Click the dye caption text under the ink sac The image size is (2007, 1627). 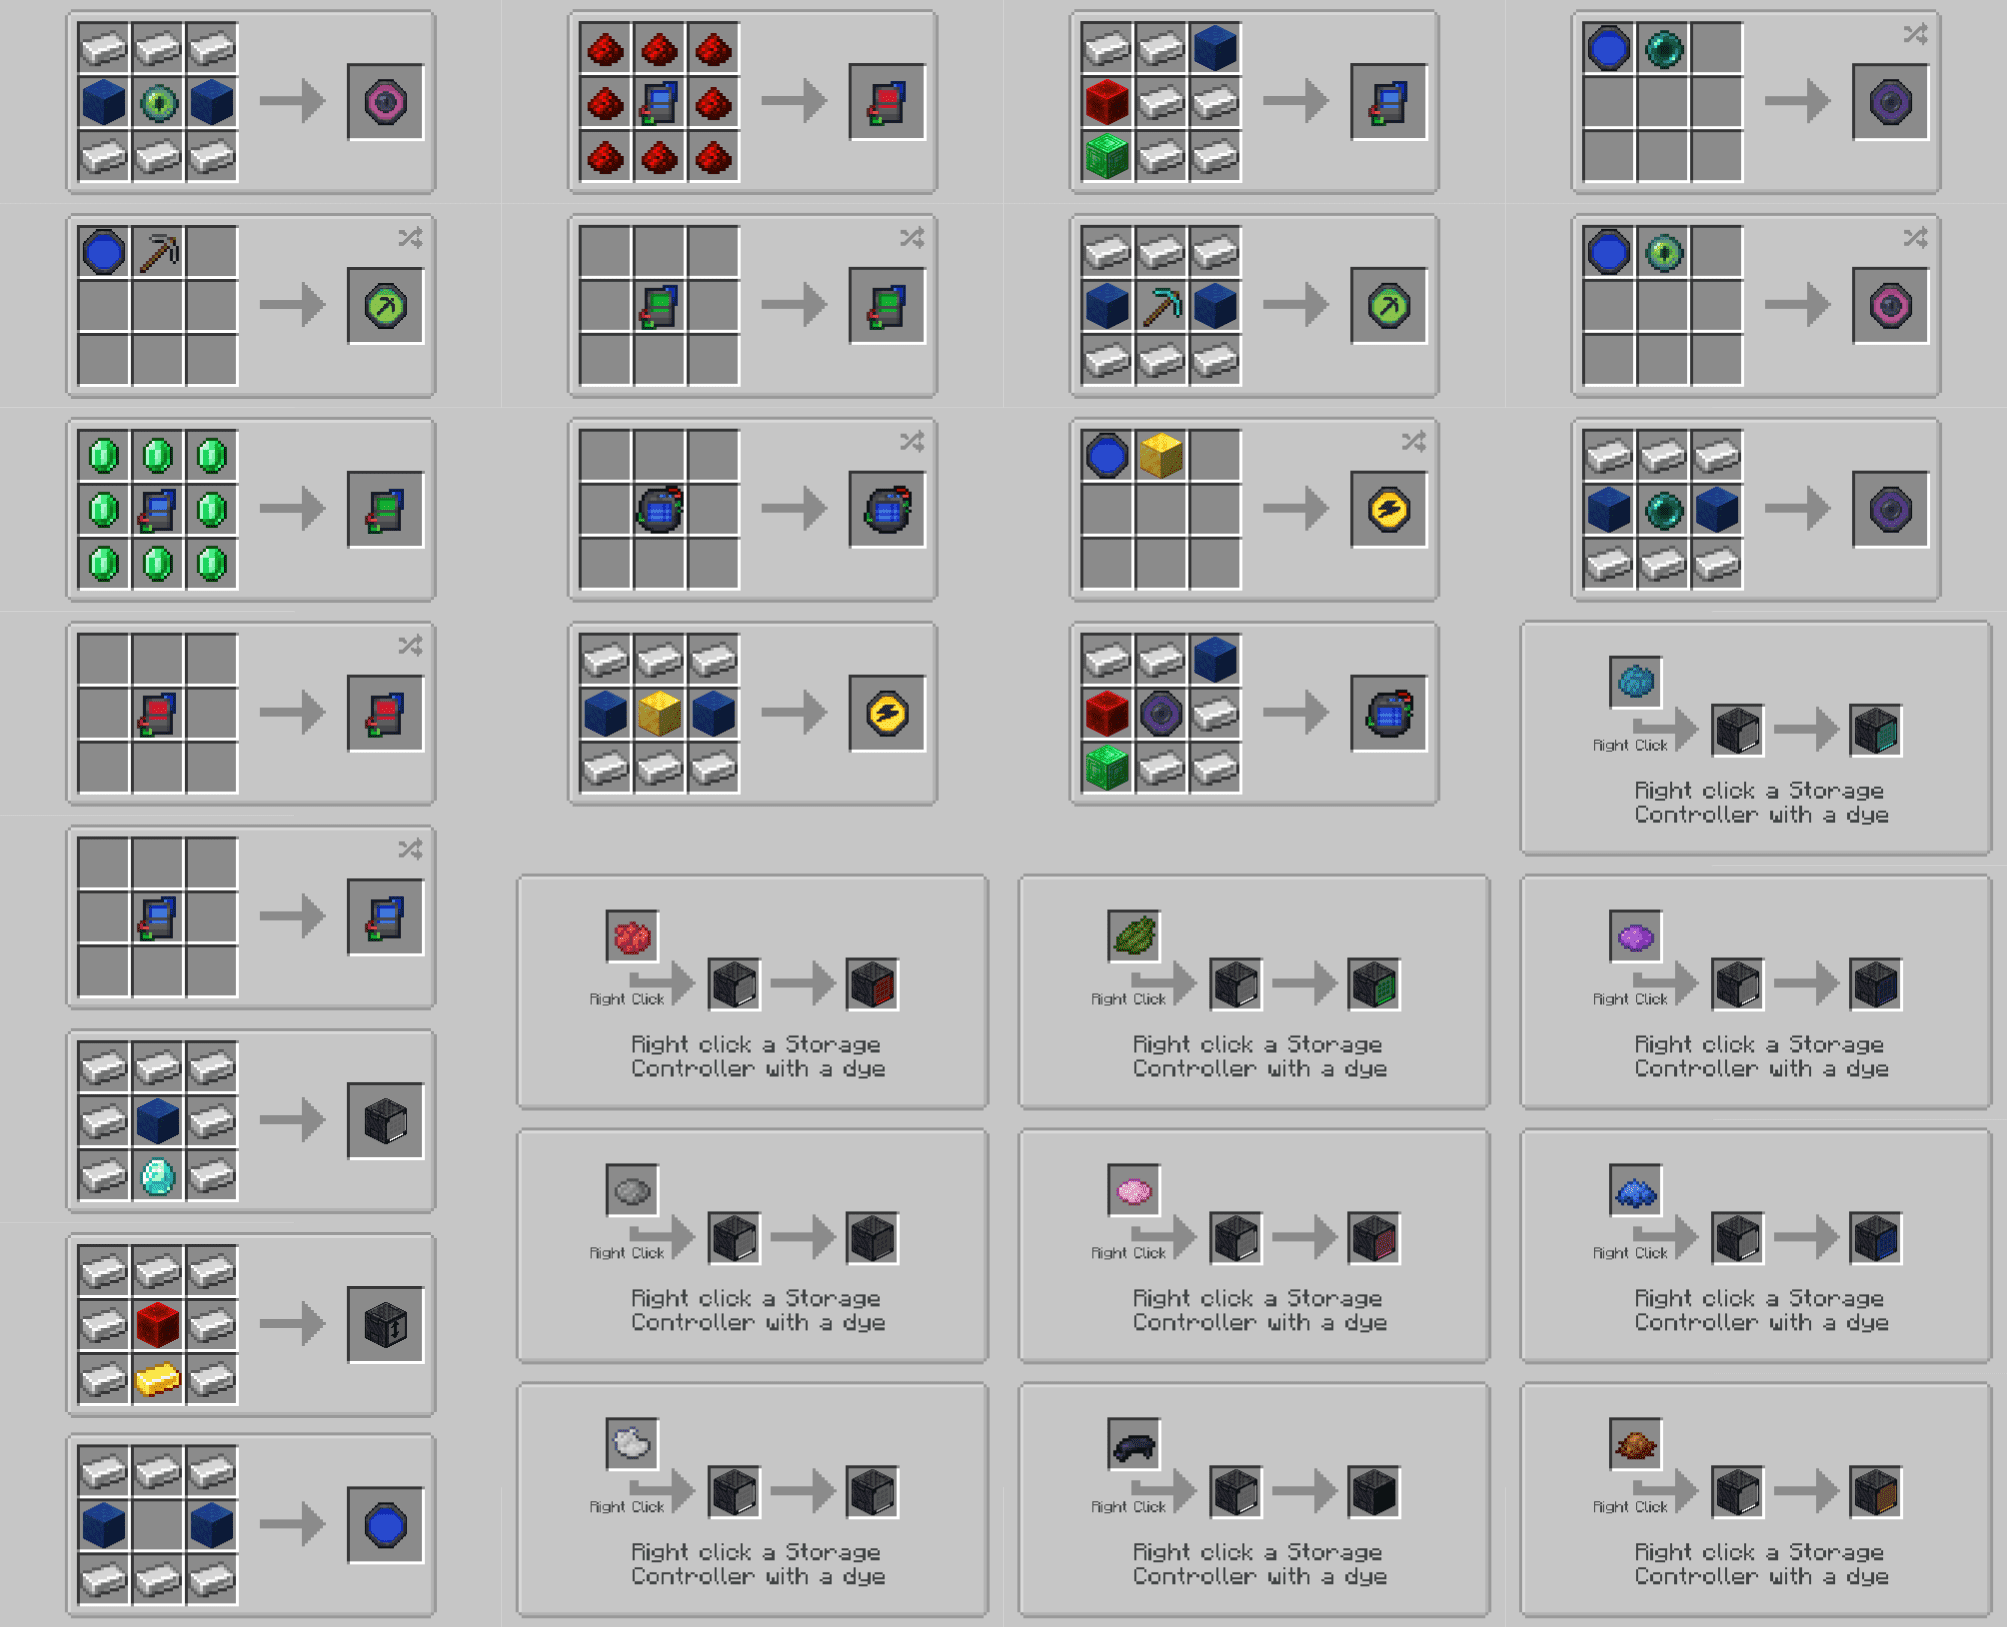pos(1259,1565)
